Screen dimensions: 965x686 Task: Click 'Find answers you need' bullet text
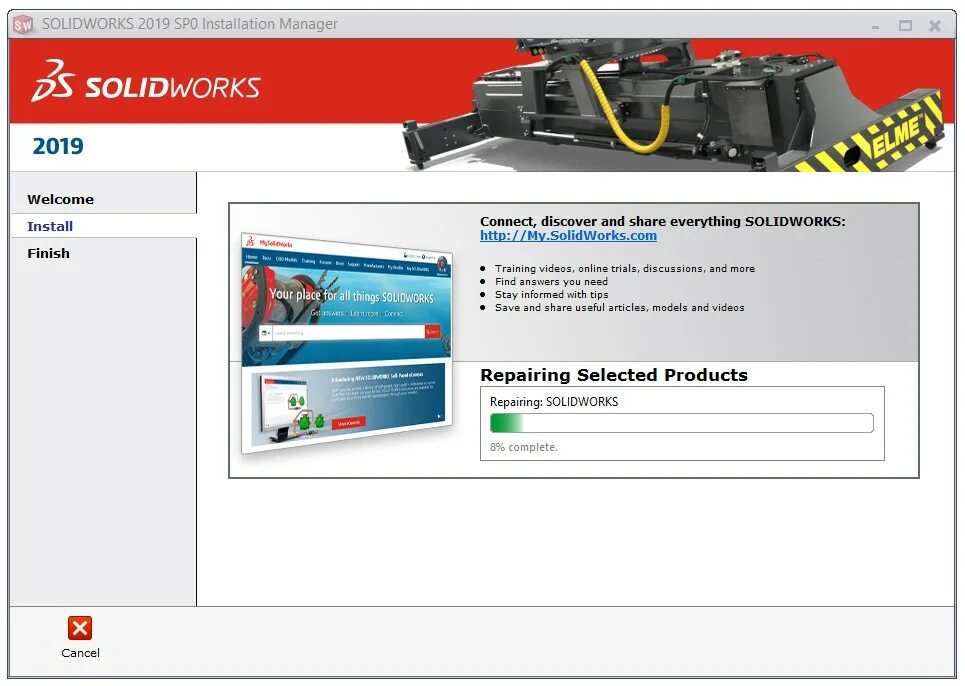551,281
